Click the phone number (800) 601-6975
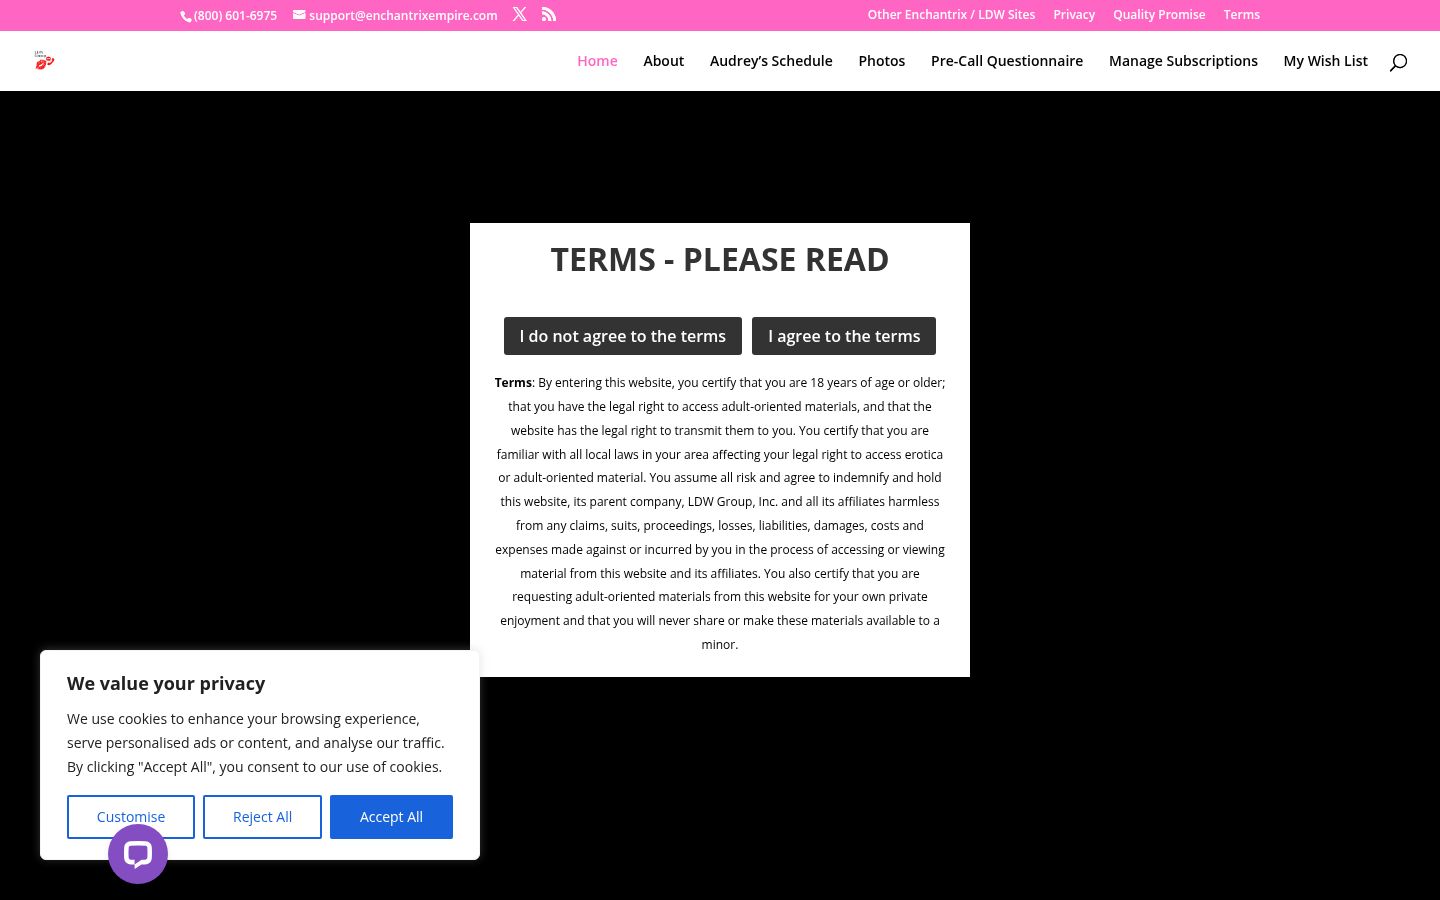Screen dimensions: 1440x900 coord(235,16)
